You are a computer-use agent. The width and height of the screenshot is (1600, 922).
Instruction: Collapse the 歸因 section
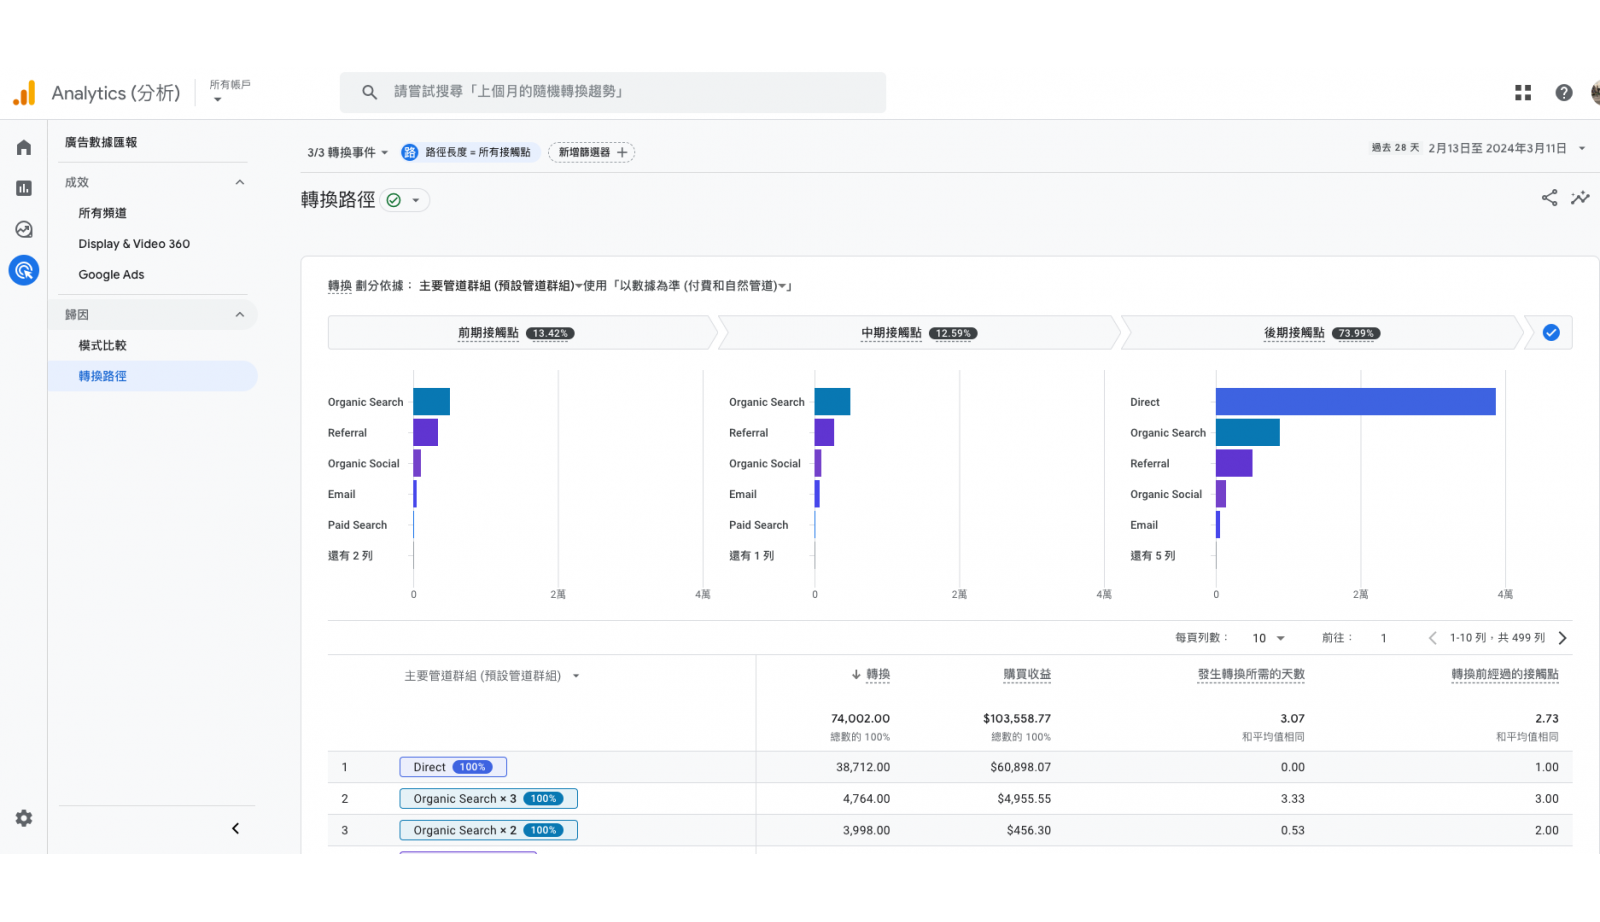click(240, 315)
